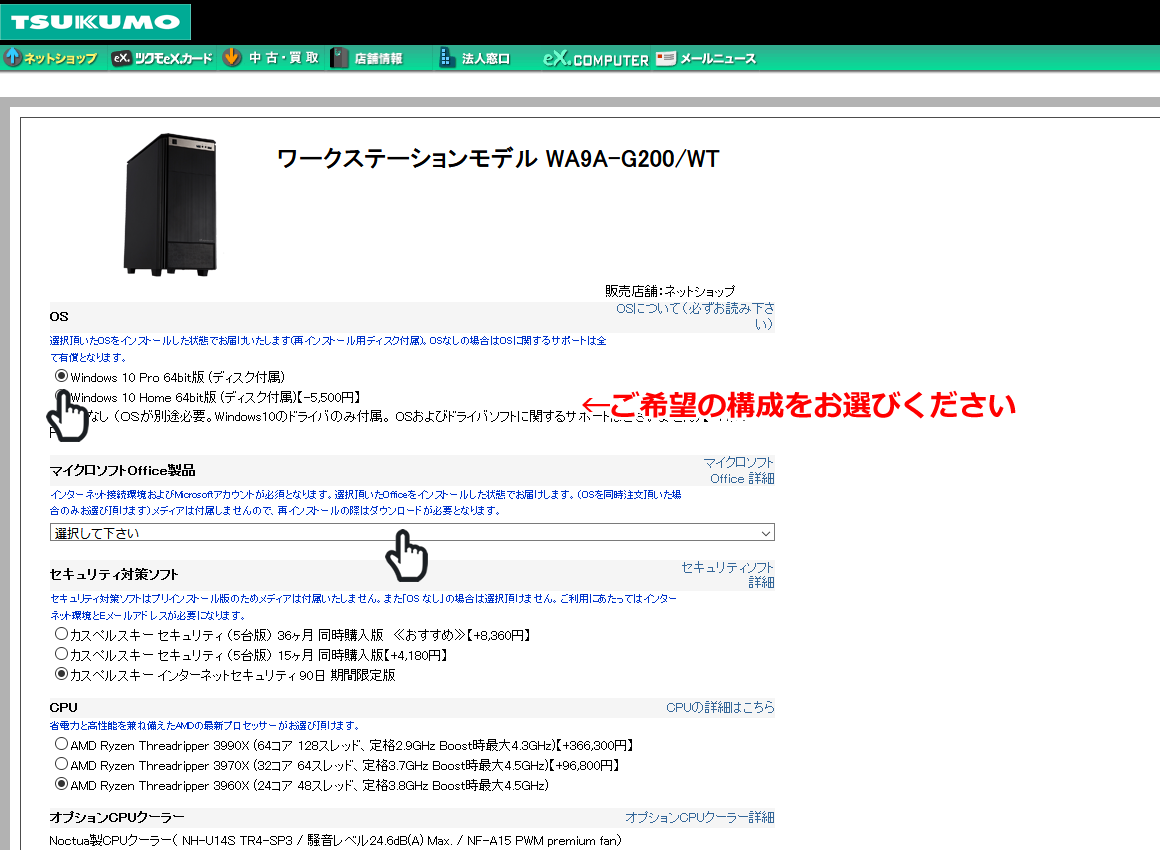Select Windows 10 Home 64bit版 option
The image size is (1160, 850).
[60, 397]
